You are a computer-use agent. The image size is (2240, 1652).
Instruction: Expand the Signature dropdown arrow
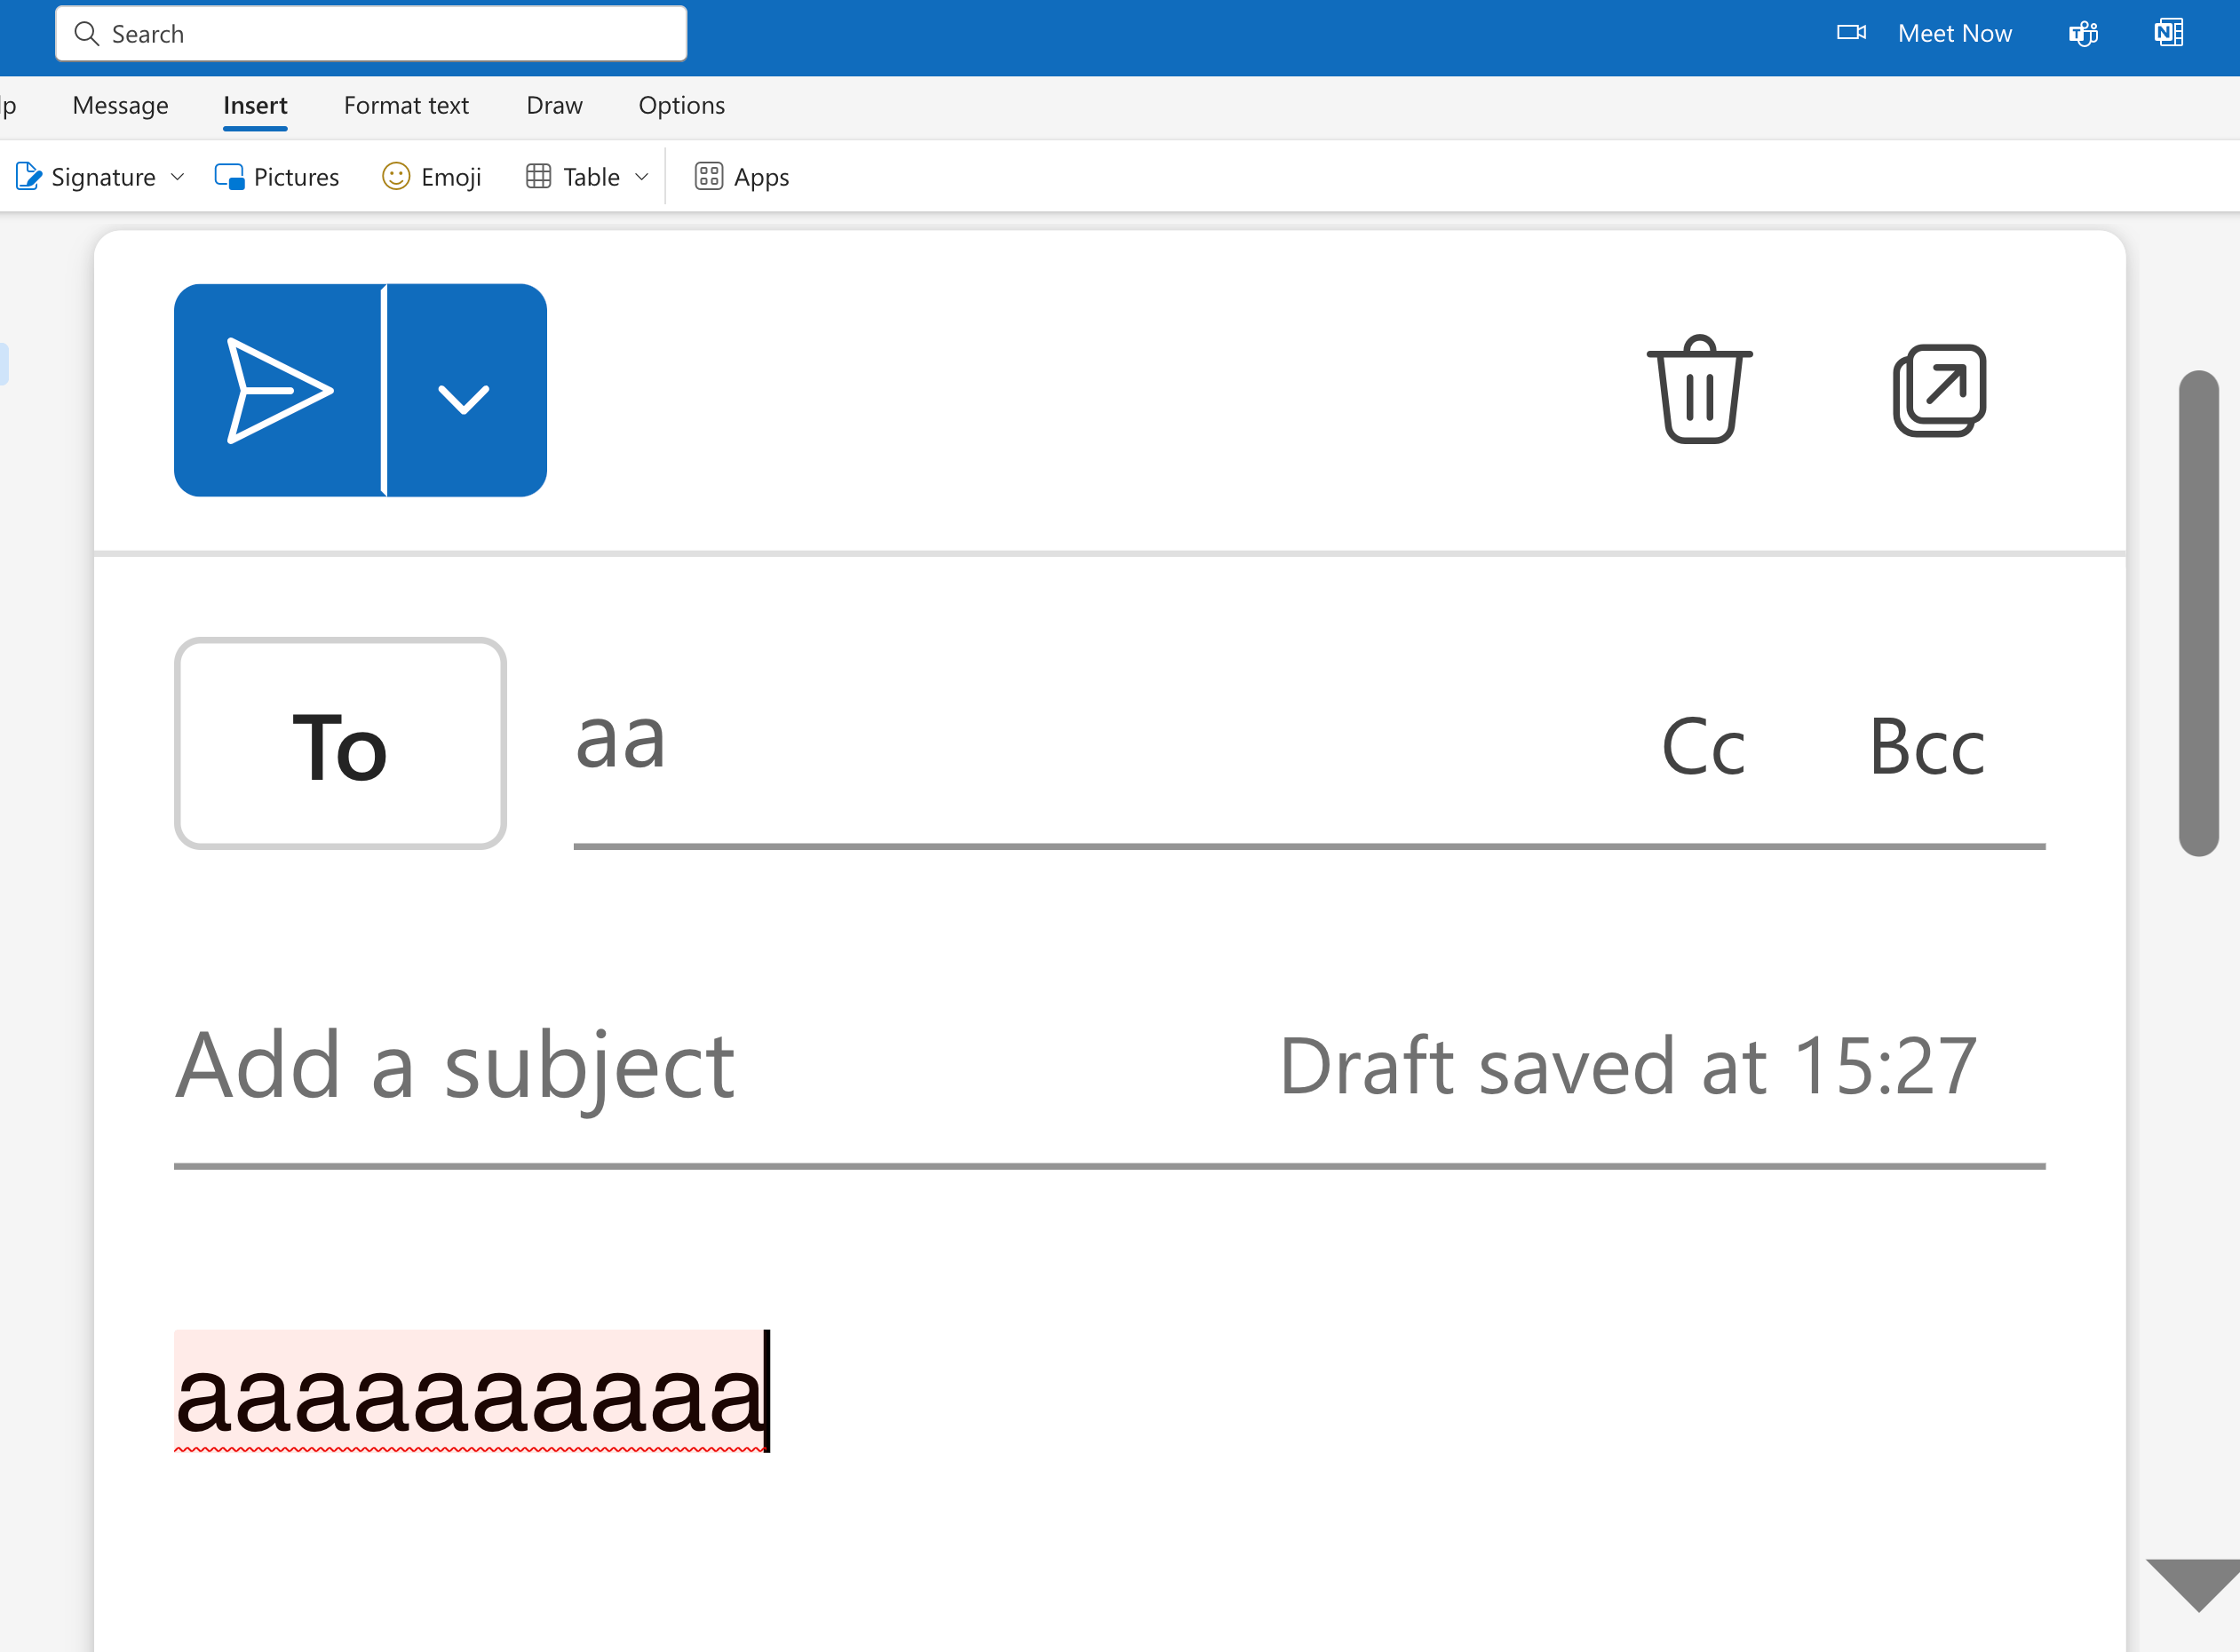pos(178,177)
